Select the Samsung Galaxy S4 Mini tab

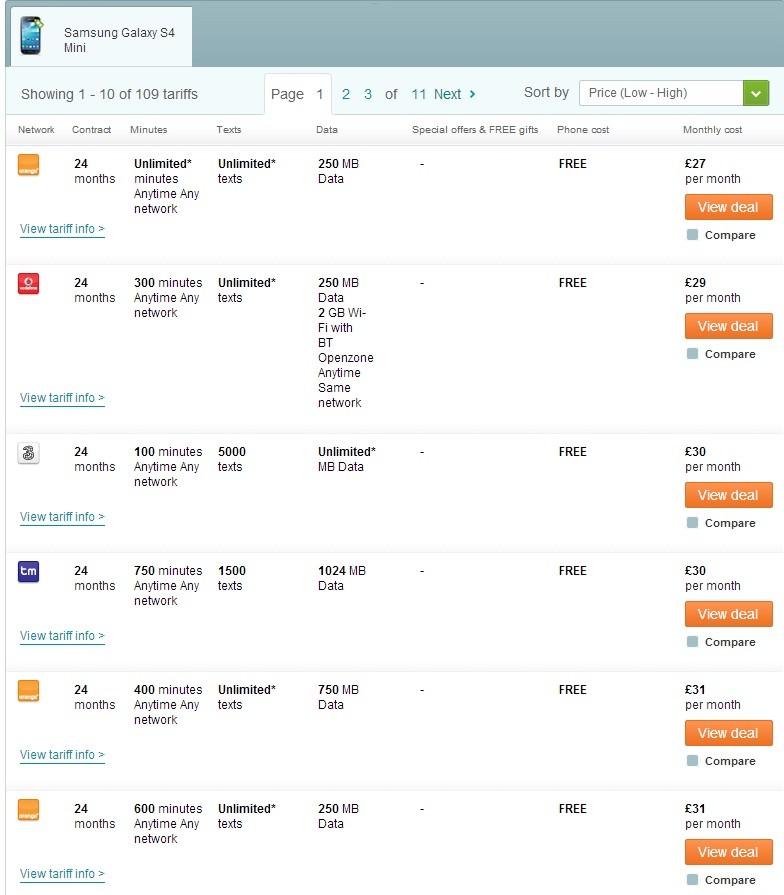[x=102, y=37]
